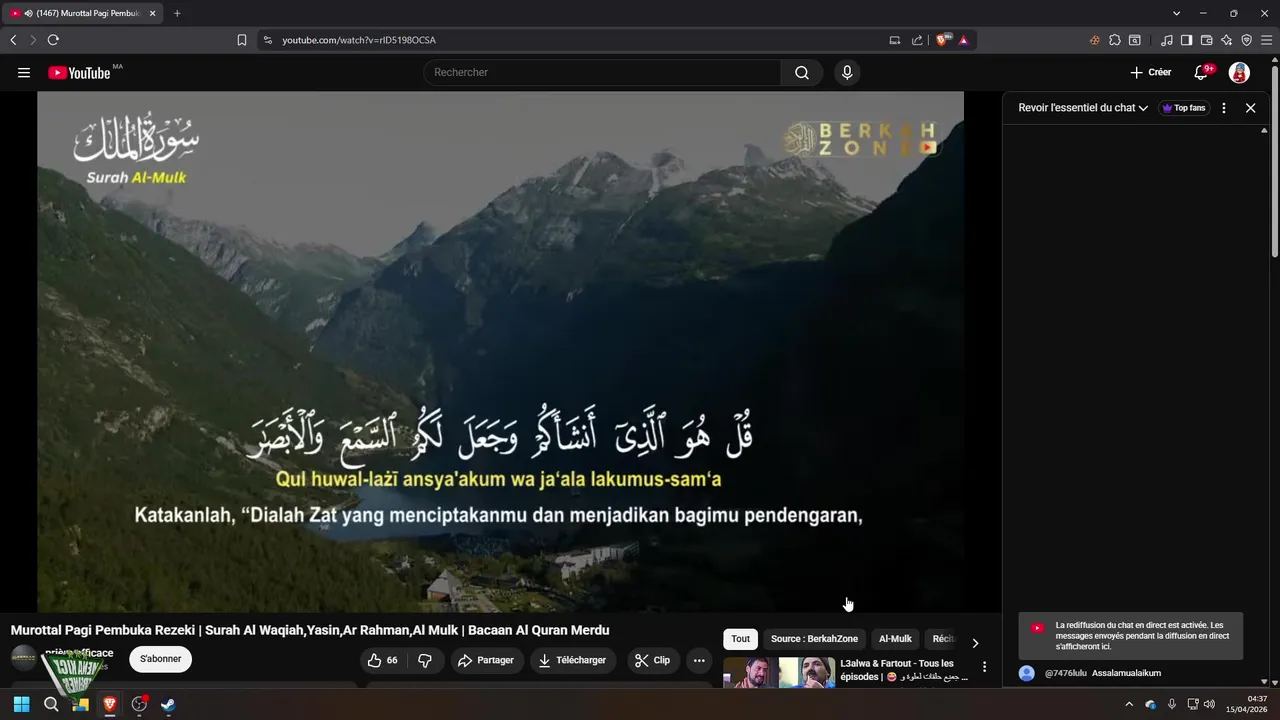
Task: Open Brave Leo AI sparkle icon
Action: click(1227, 40)
